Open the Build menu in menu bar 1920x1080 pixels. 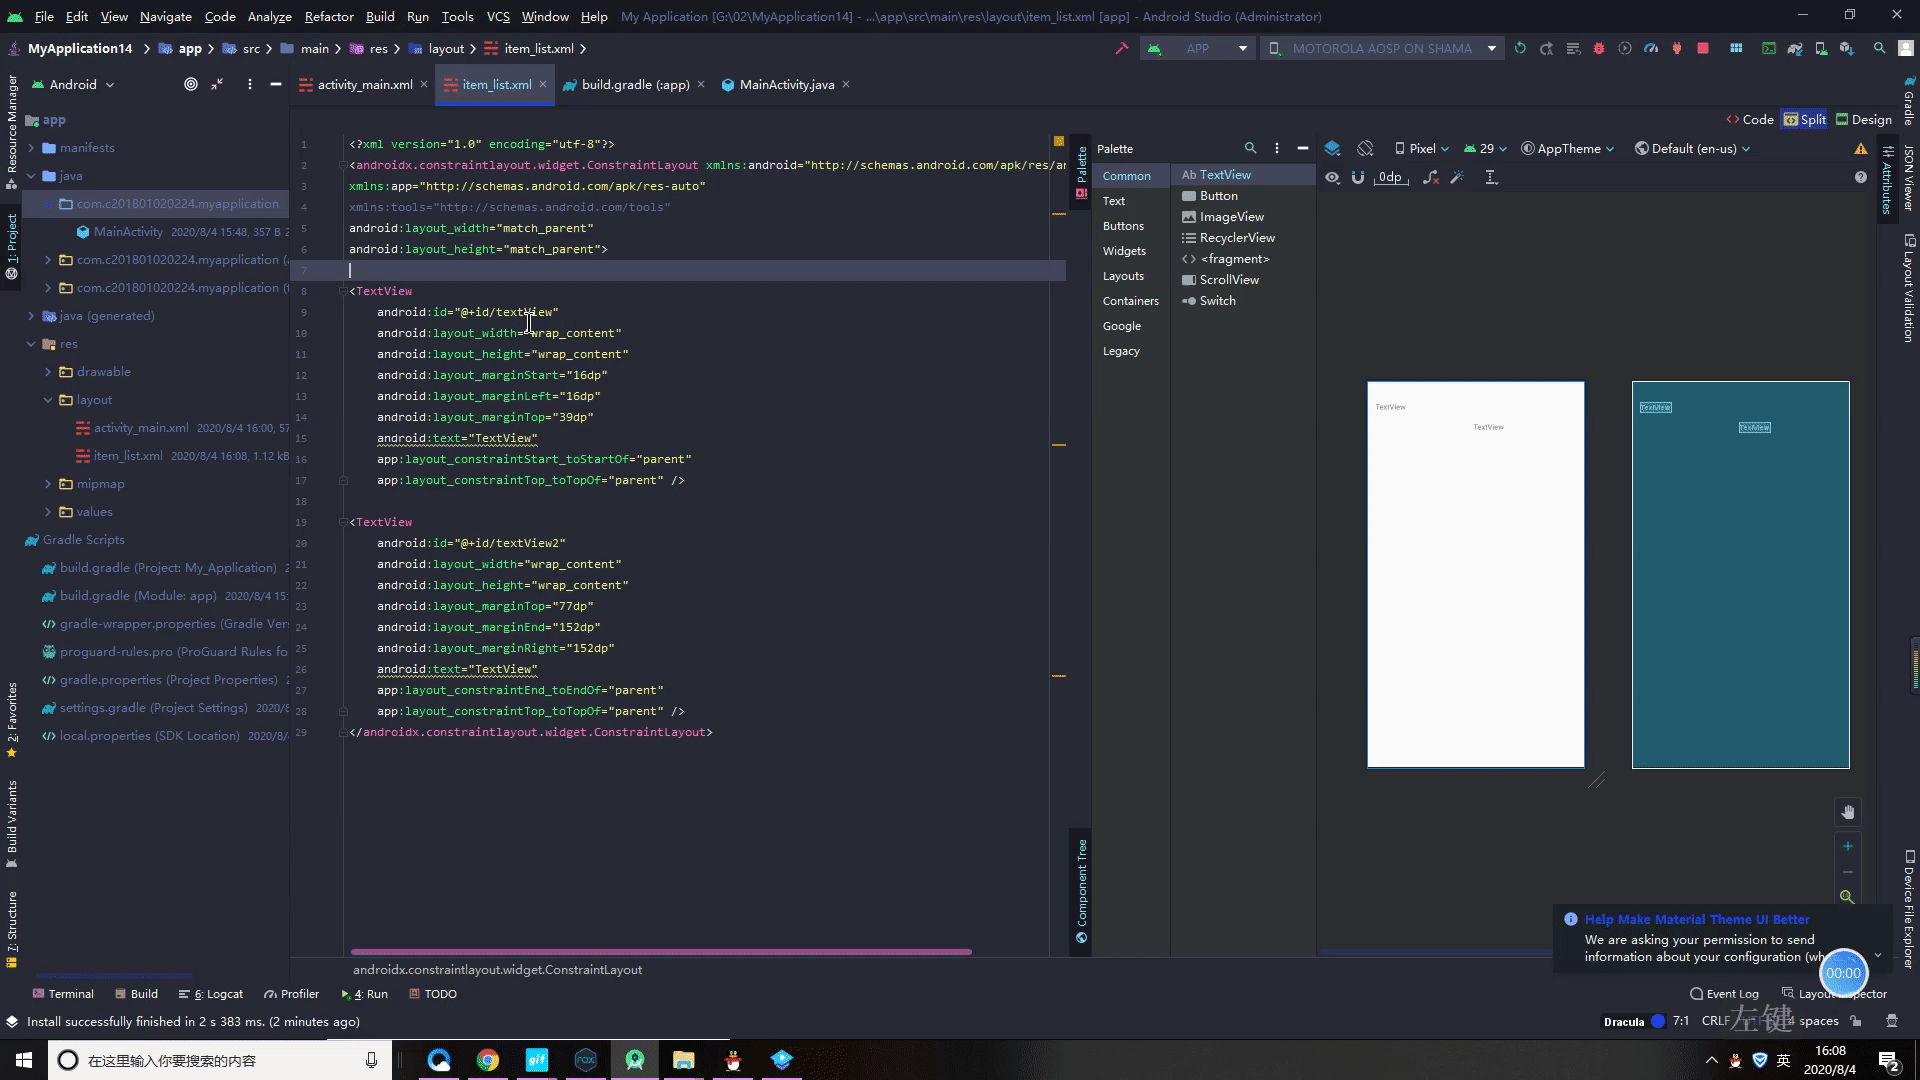point(378,16)
